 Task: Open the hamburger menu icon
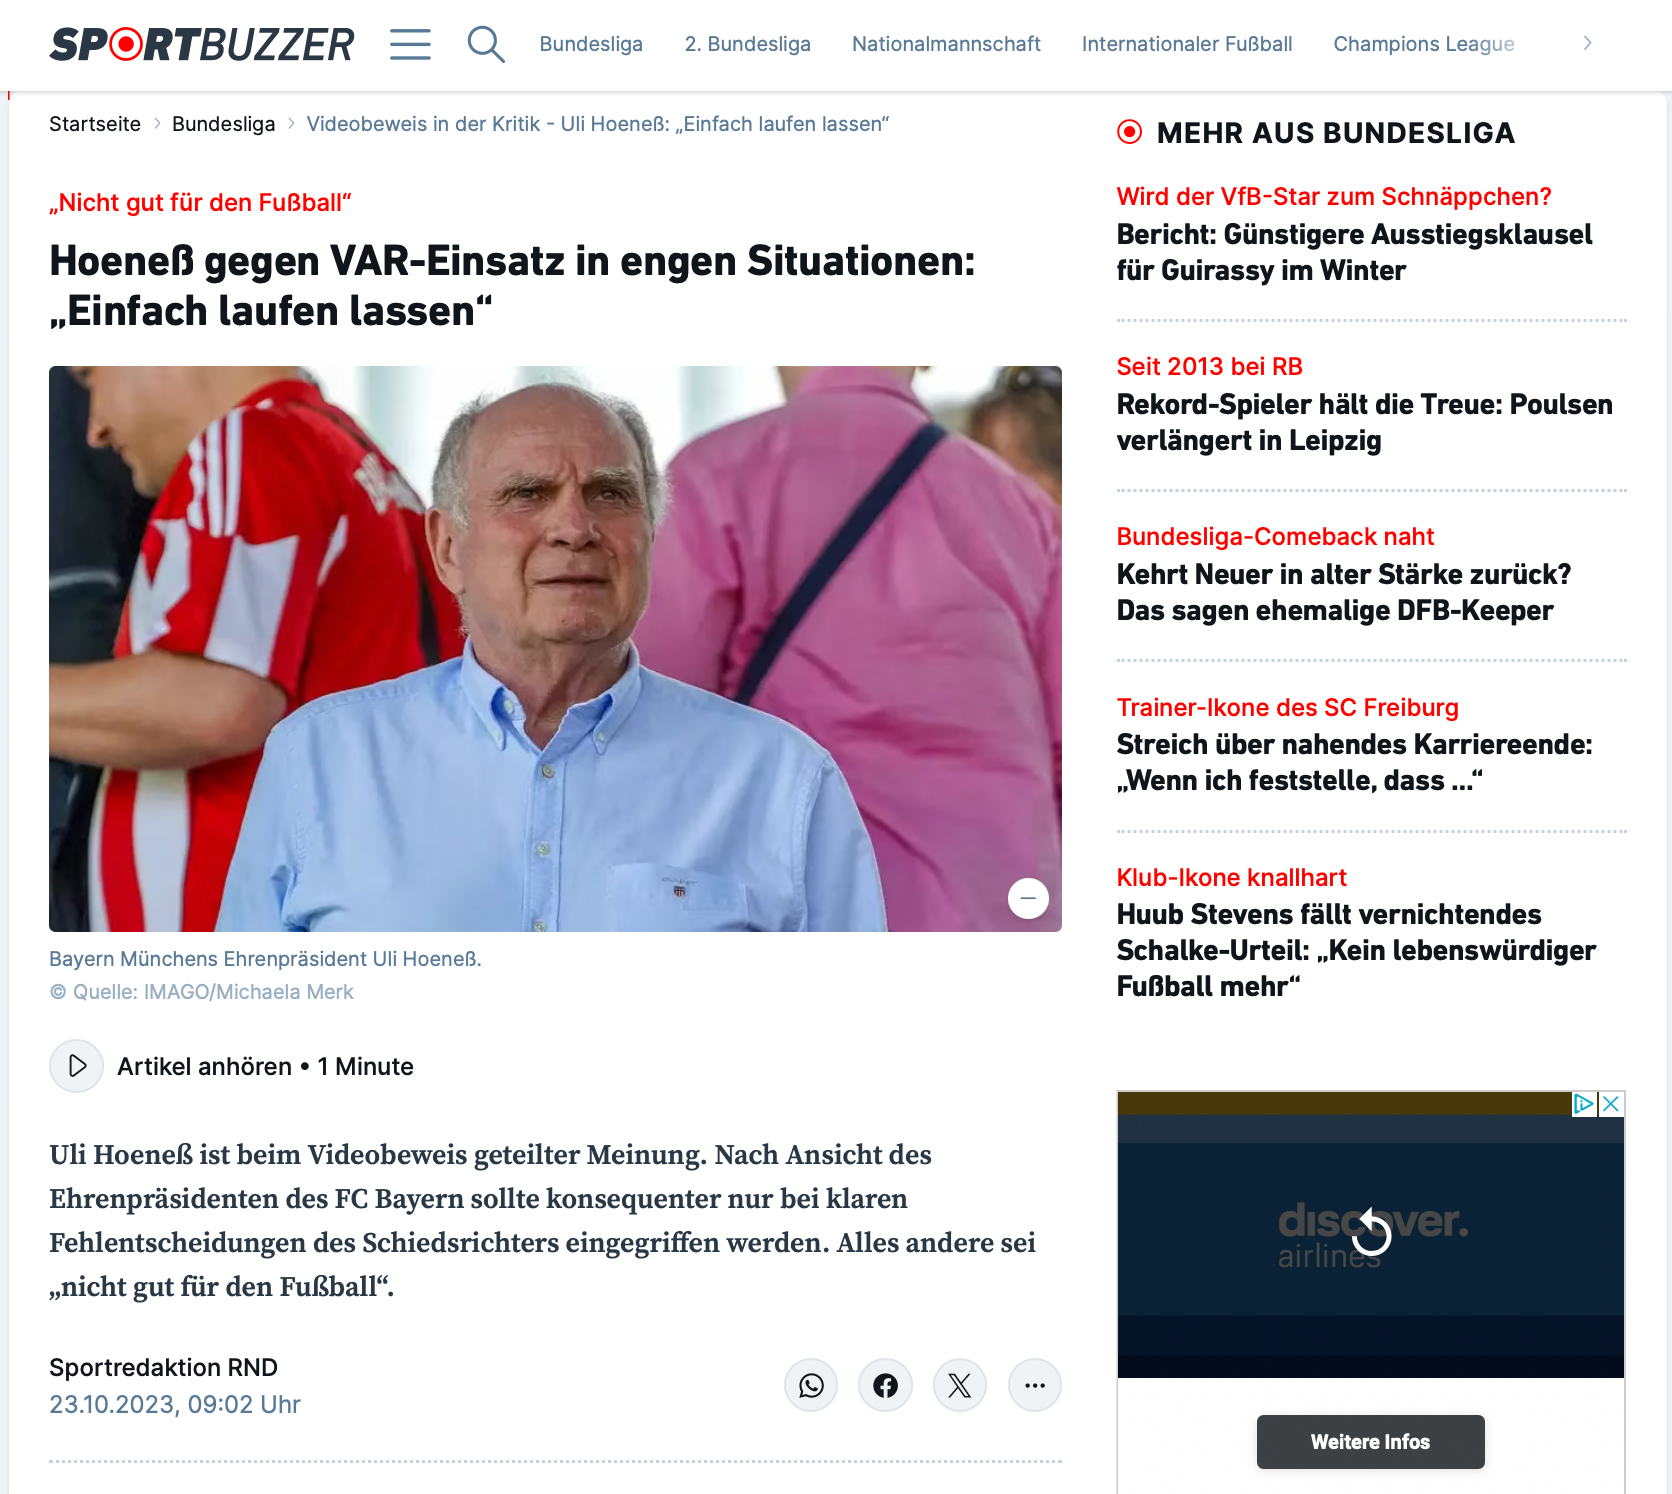[410, 44]
